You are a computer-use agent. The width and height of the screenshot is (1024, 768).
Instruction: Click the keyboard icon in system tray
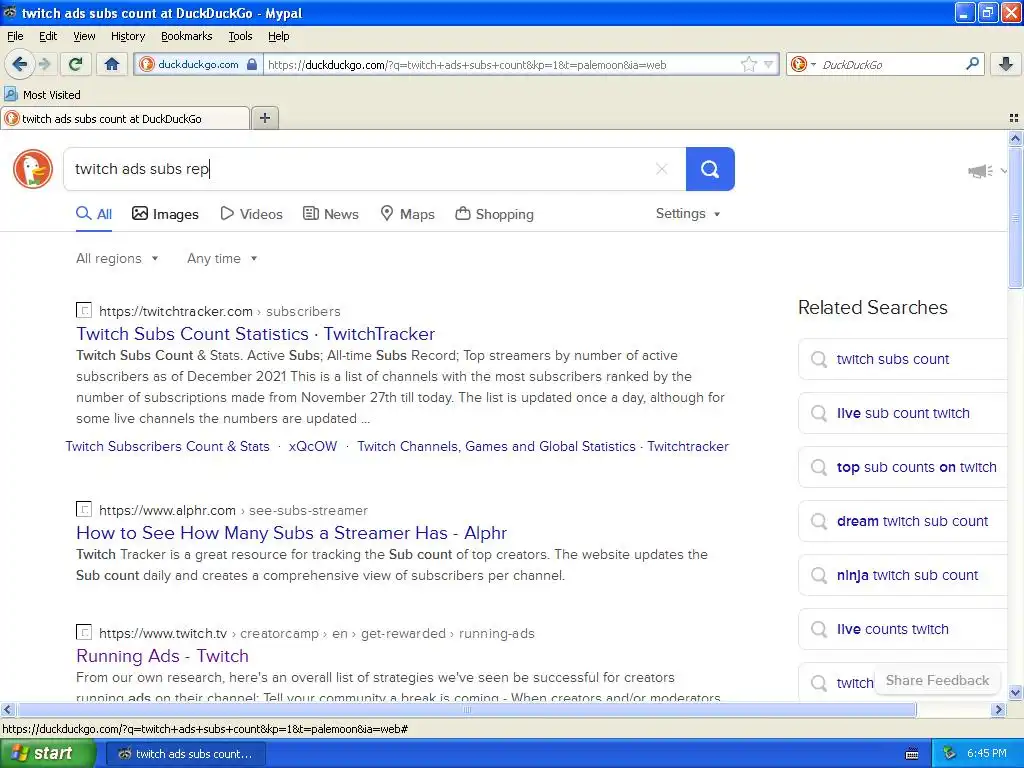click(912, 754)
